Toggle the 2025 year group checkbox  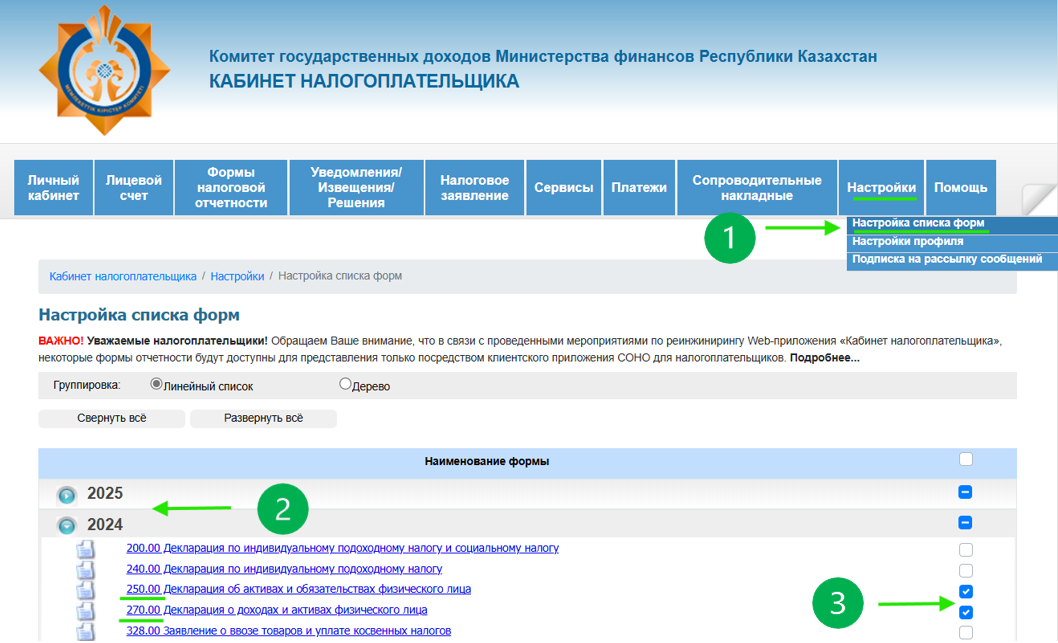pyautogui.click(x=965, y=493)
